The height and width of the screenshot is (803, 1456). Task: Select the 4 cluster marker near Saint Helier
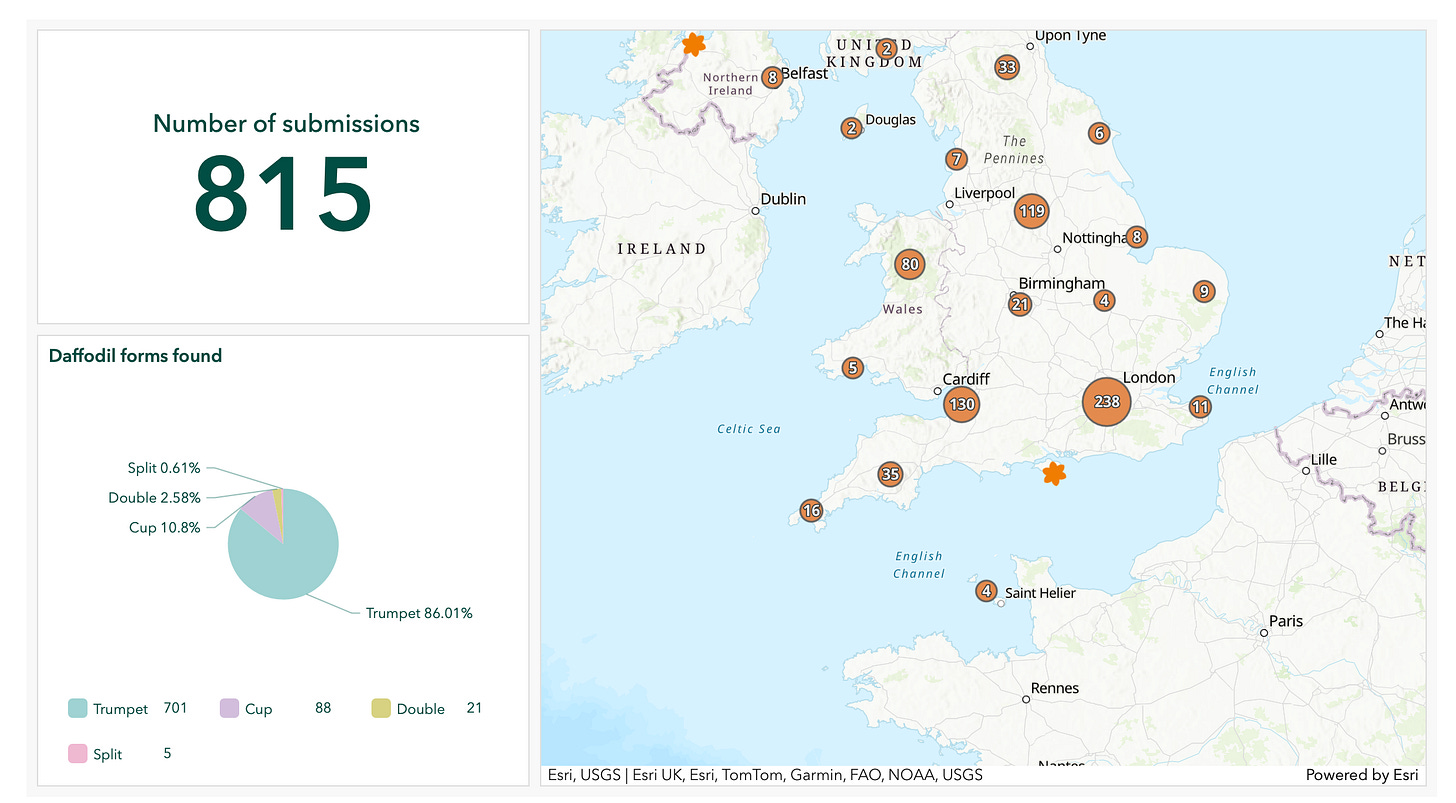[x=986, y=591]
